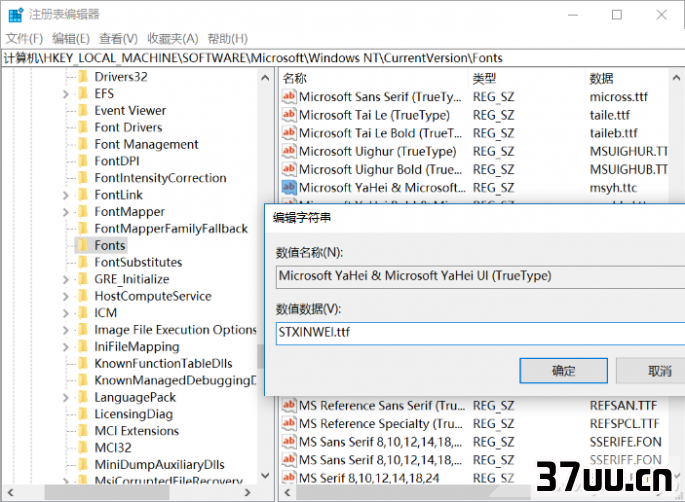
Task: Select the MCI Extensions folder icon
Action: pos(83,431)
